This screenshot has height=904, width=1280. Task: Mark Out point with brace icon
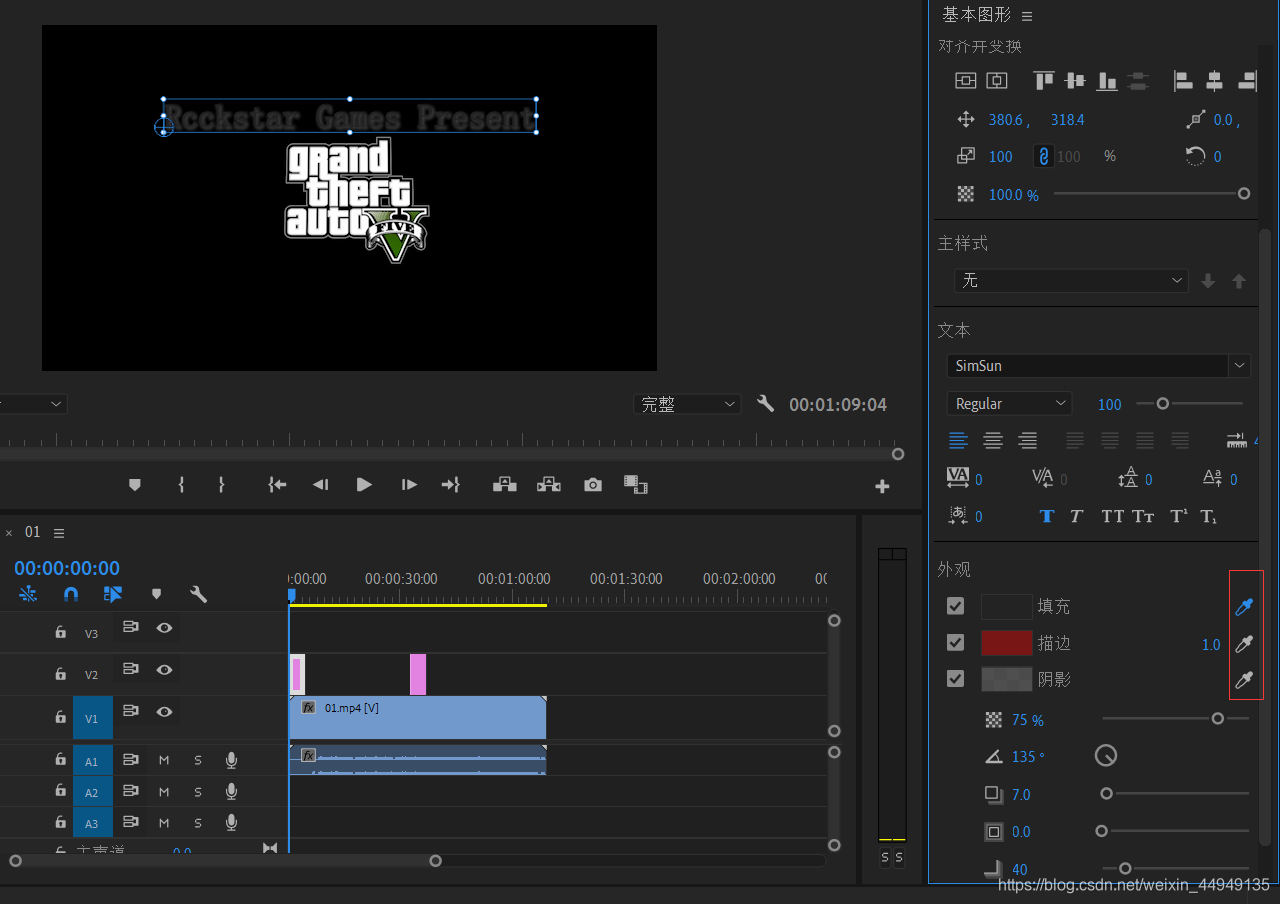coord(221,485)
